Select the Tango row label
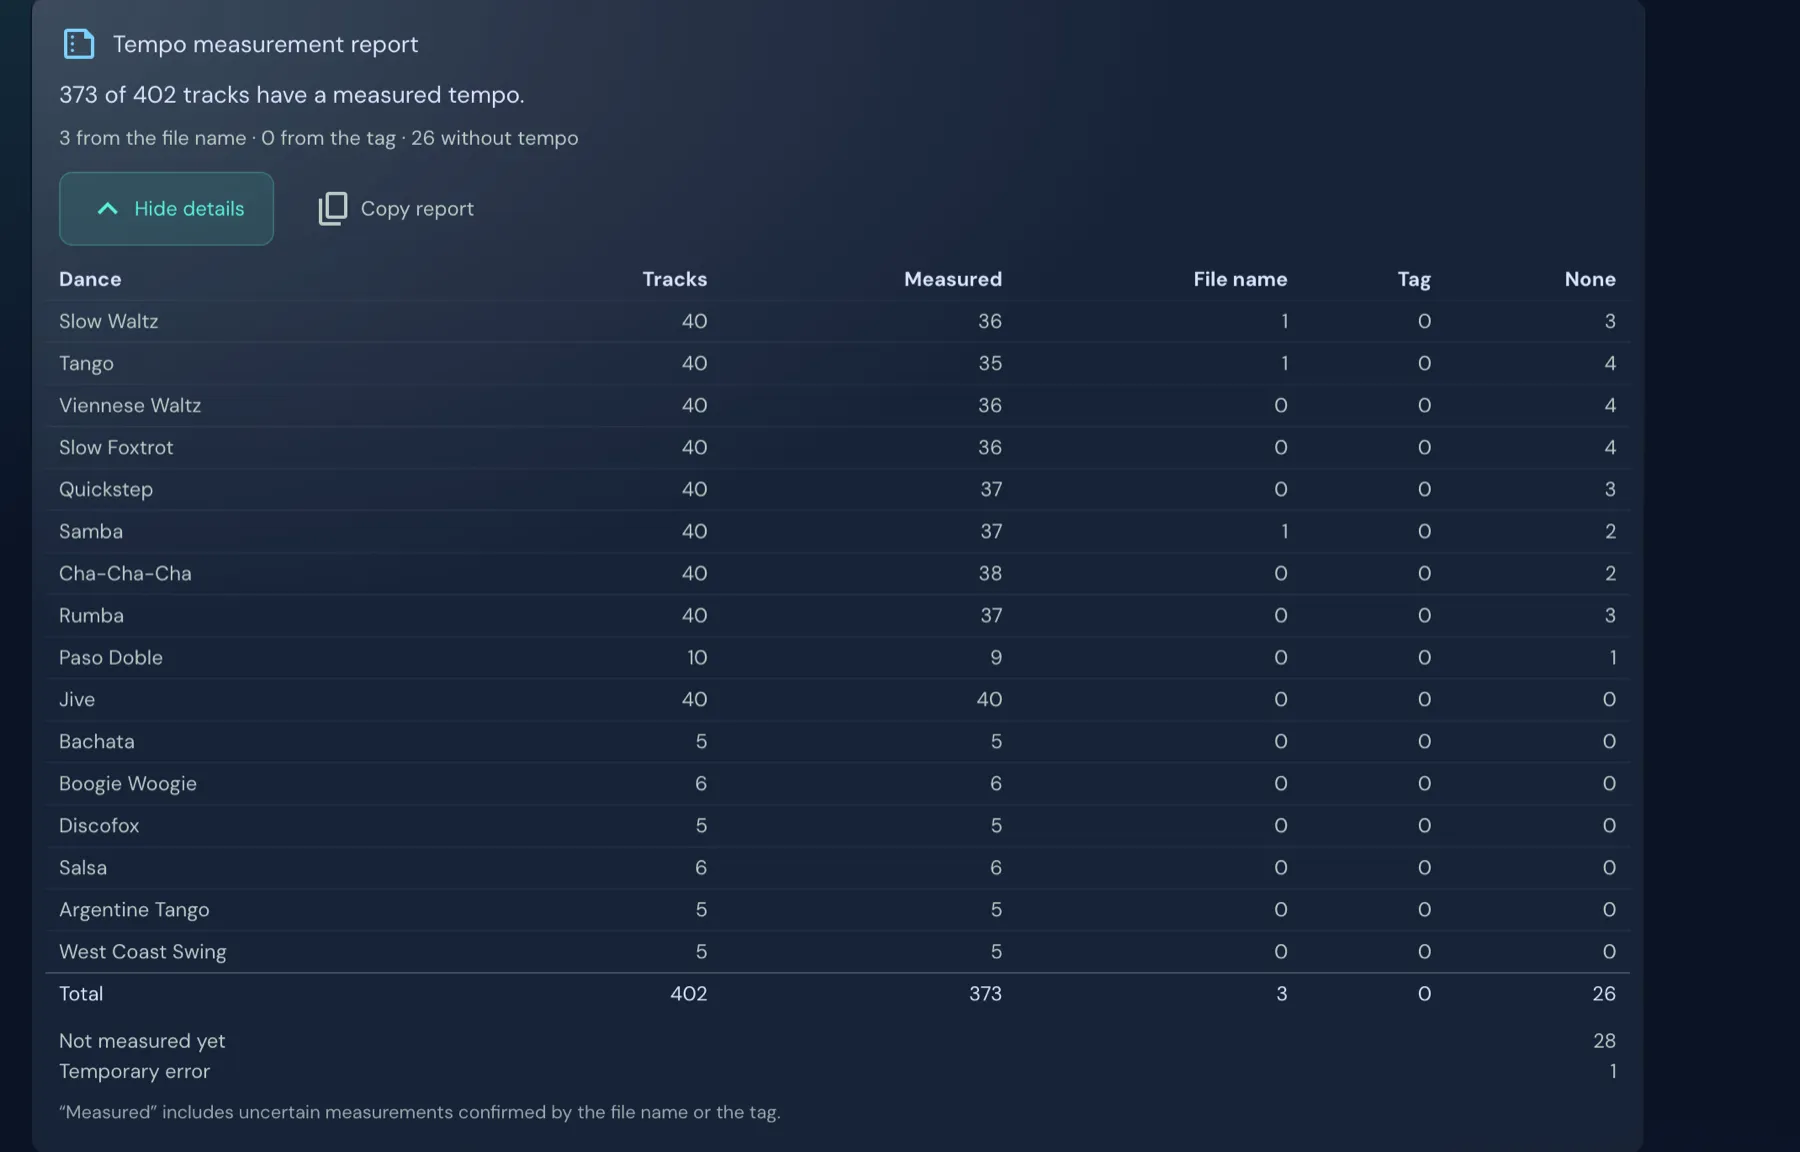 [86, 363]
